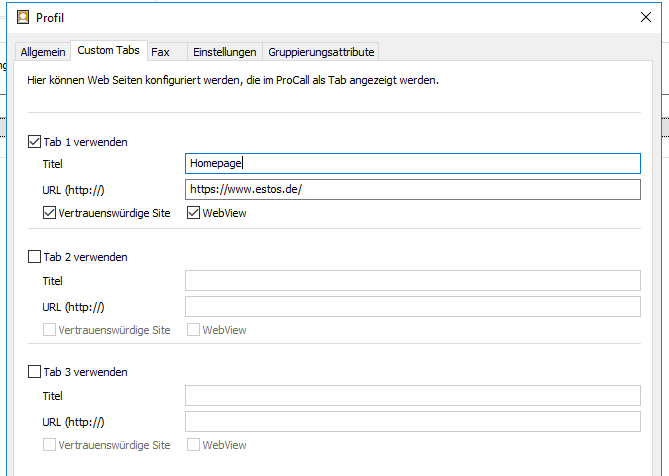
Task: Open the Gruppierungsattribute tab
Action: (x=321, y=52)
